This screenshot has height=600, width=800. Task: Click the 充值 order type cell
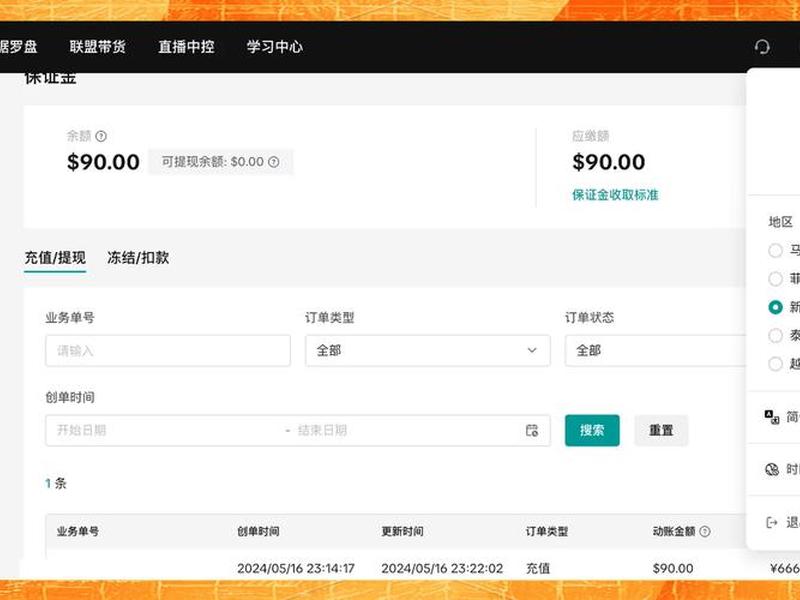coord(538,568)
